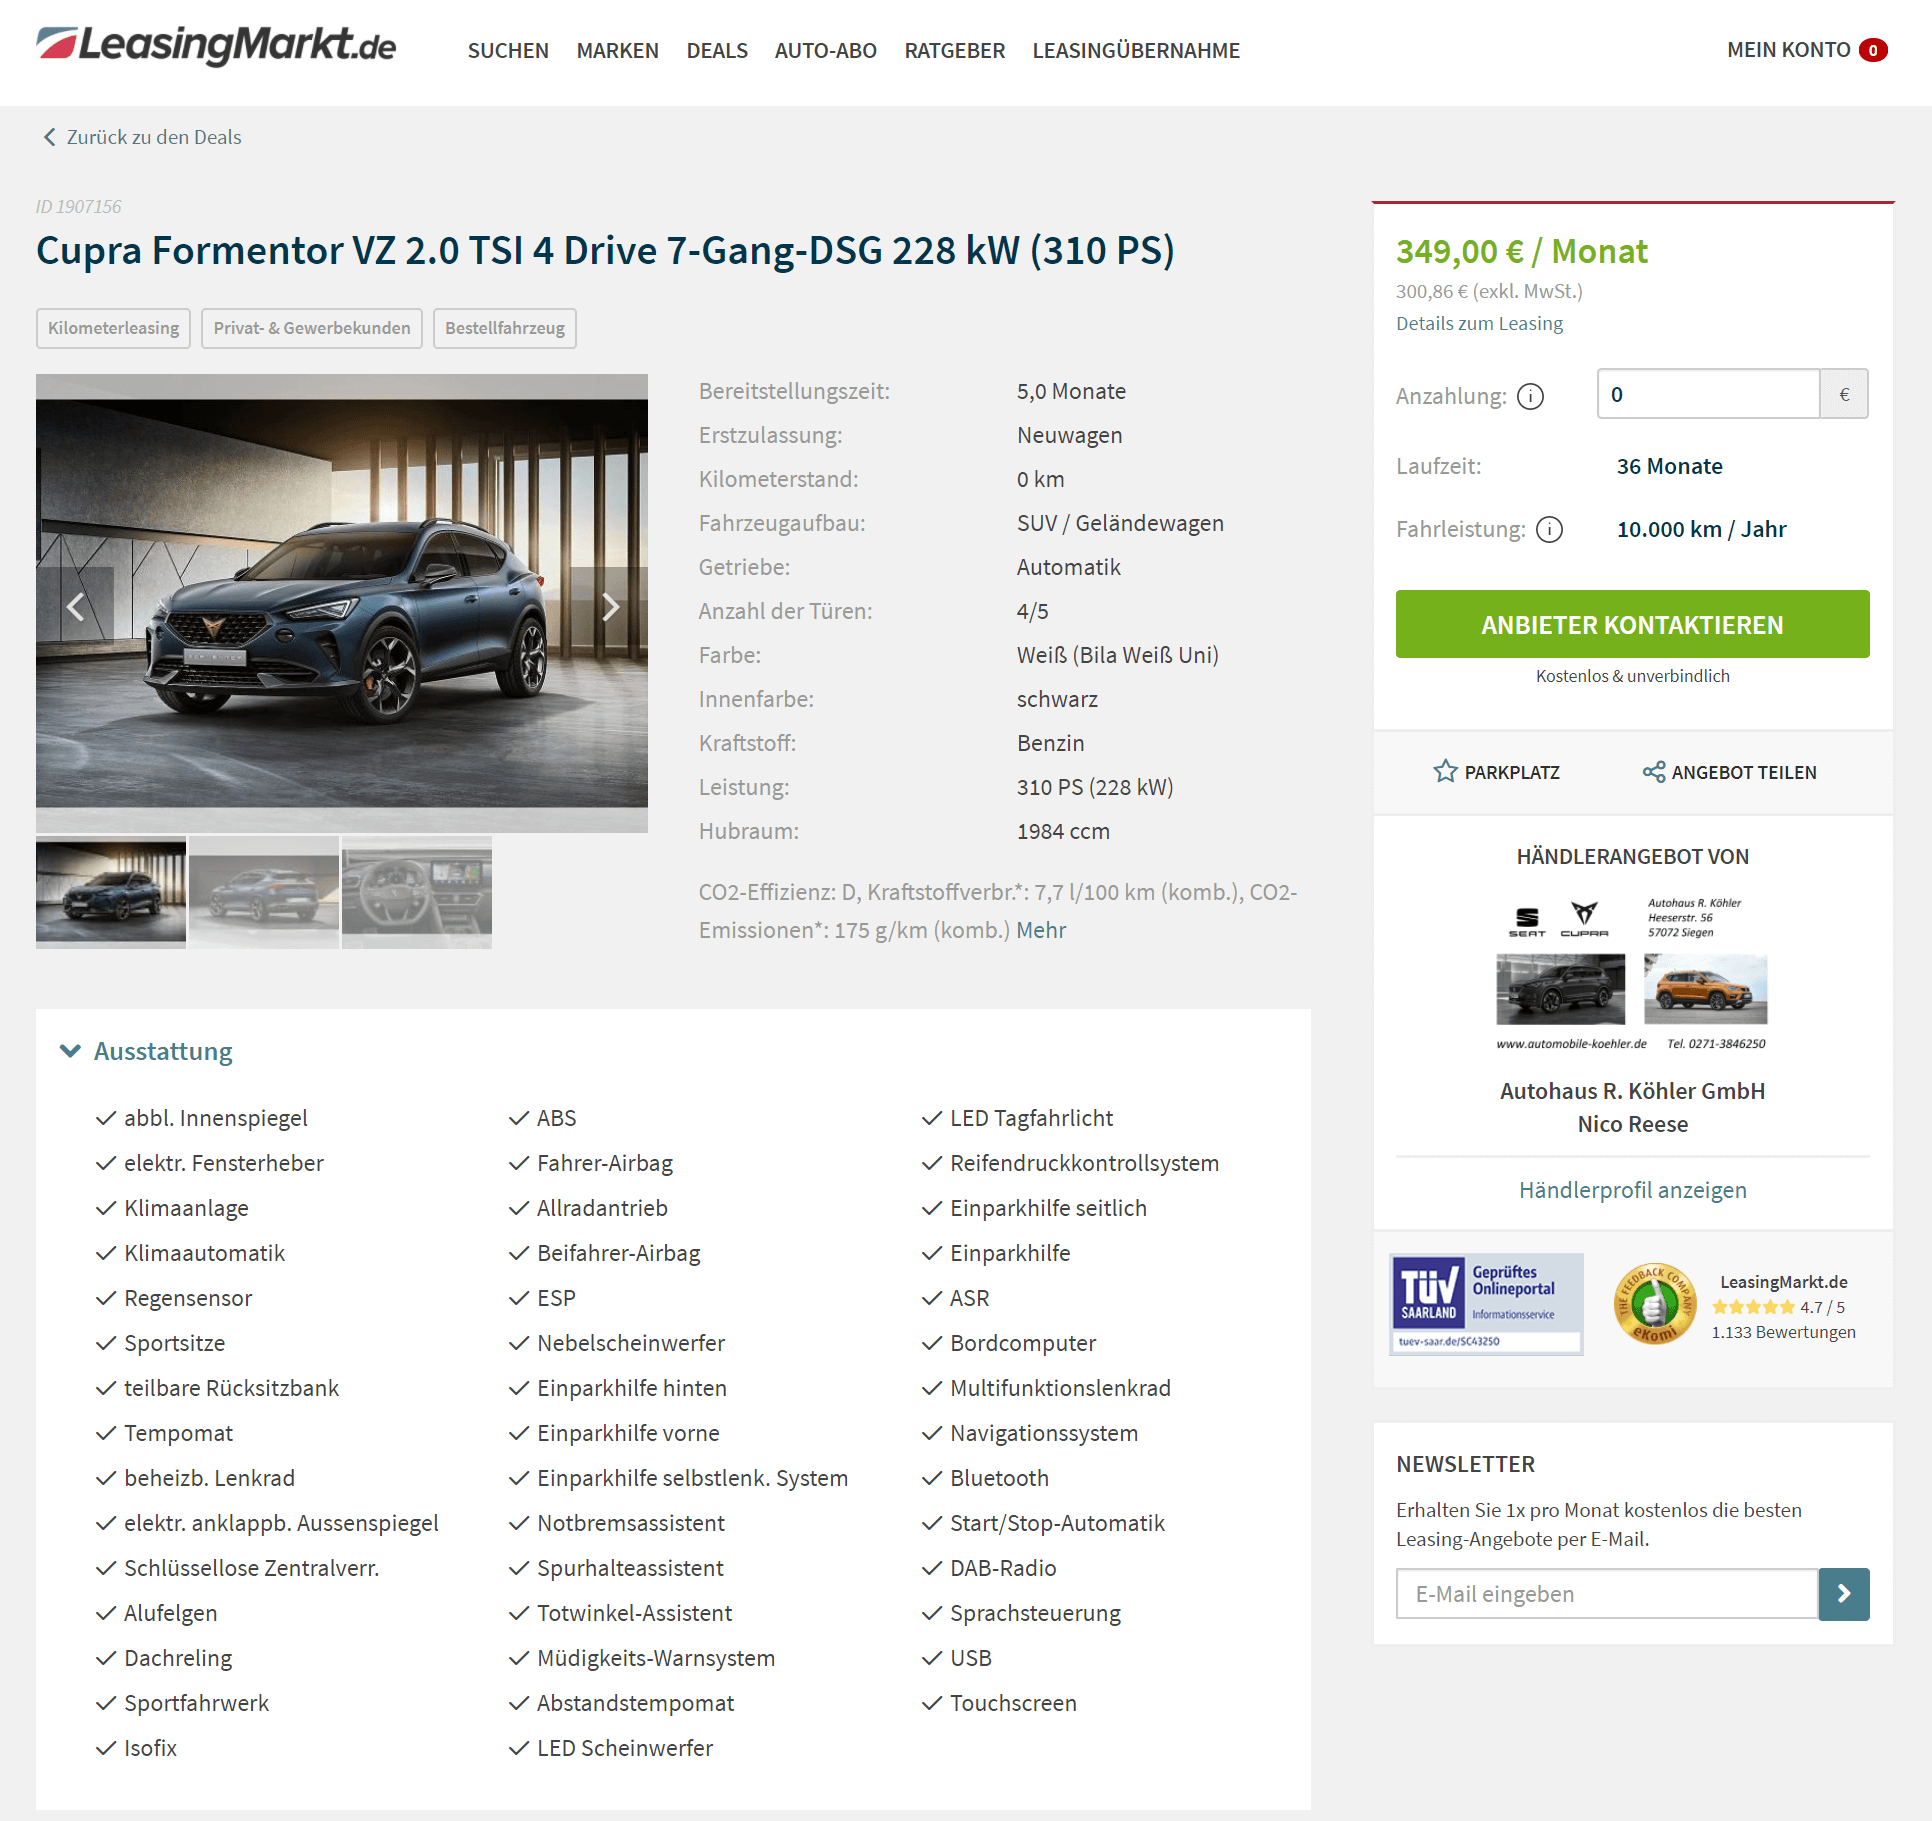Click the 5,0 Monate Bereitstellungszeit value
The image size is (1932, 1821).
(1071, 391)
